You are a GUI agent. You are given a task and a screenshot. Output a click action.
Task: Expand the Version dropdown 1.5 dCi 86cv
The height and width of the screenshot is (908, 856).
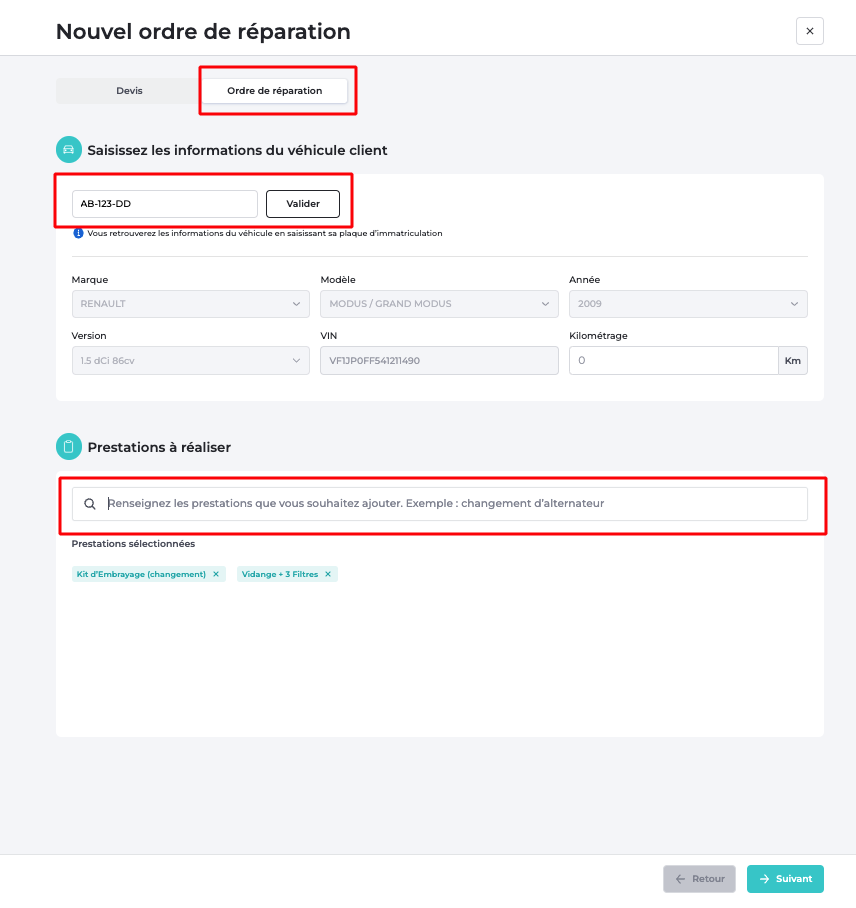191,361
